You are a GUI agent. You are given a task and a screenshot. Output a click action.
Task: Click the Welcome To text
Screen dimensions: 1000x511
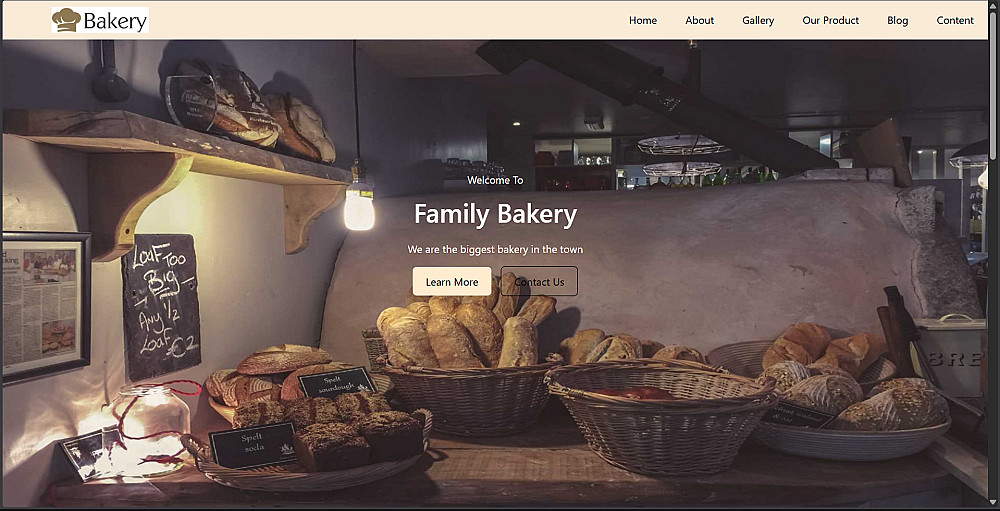(x=496, y=181)
